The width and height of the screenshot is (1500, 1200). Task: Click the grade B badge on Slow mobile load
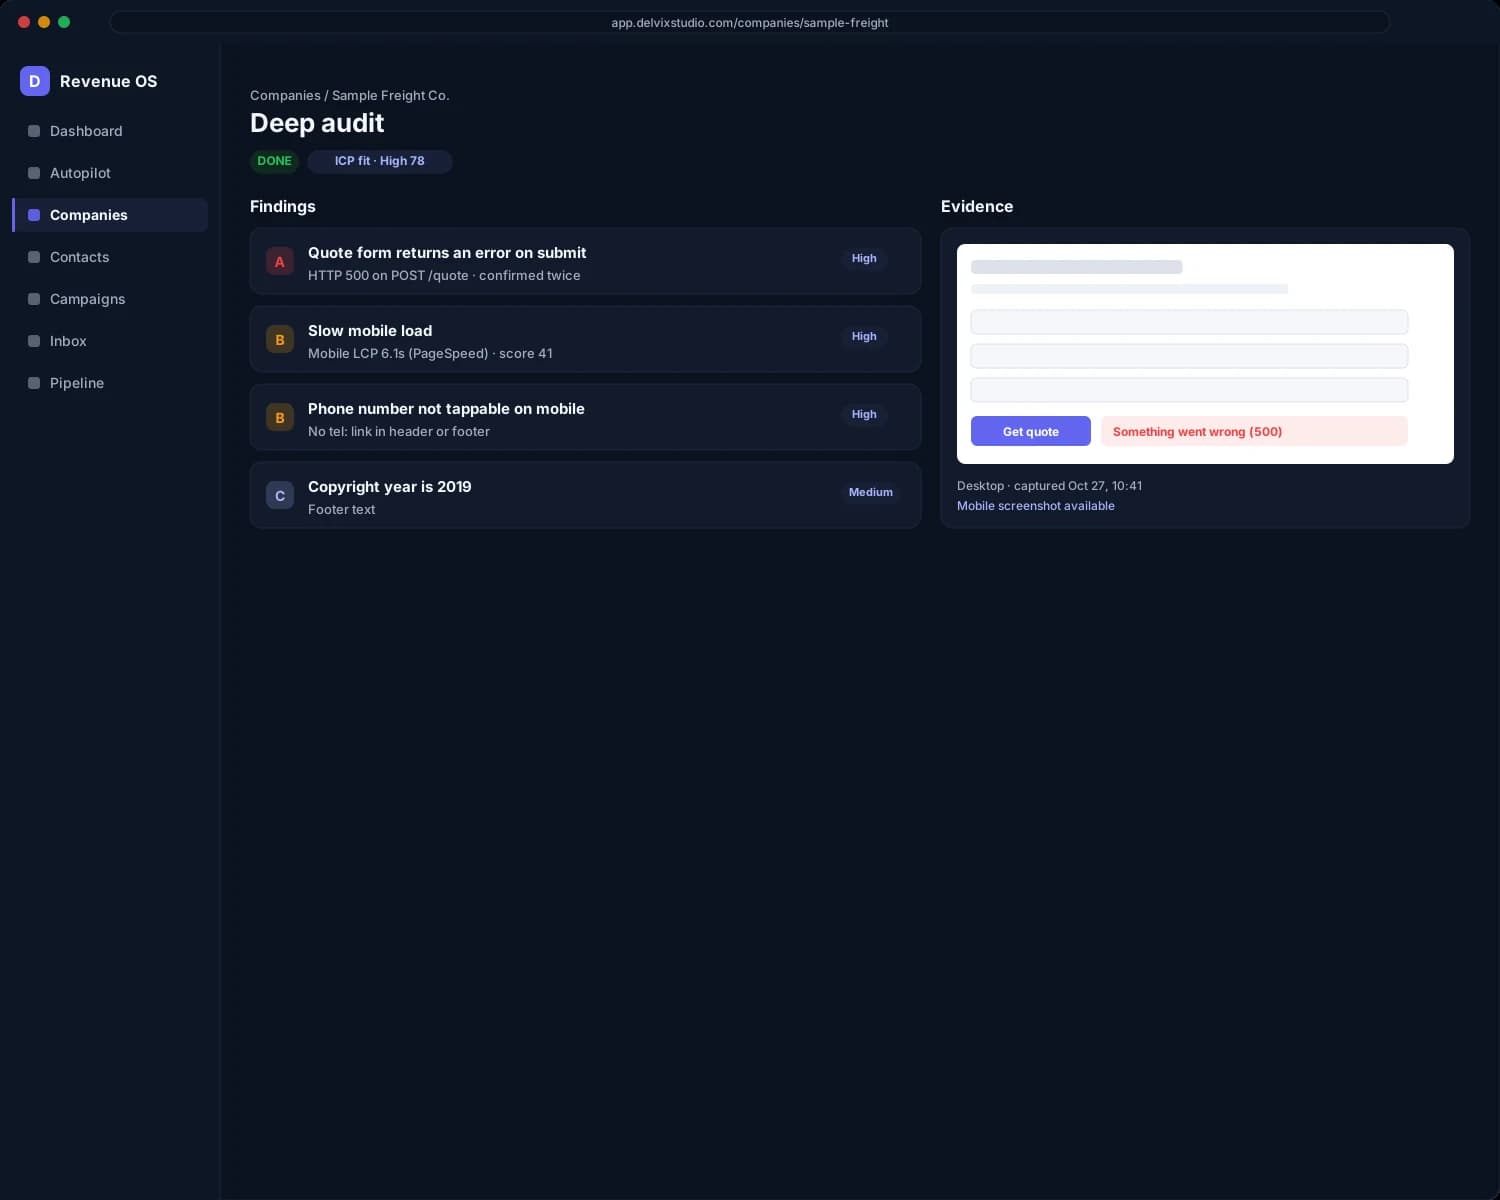(x=280, y=340)
